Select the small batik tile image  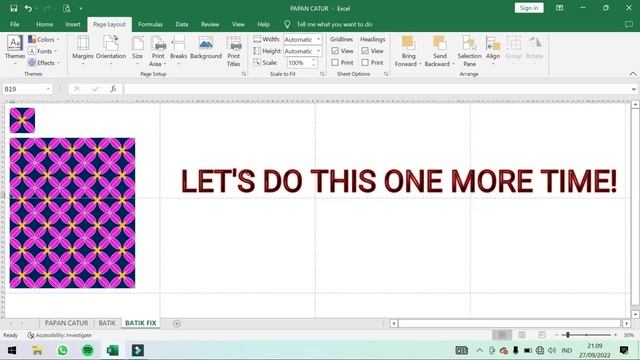[22, 120]
